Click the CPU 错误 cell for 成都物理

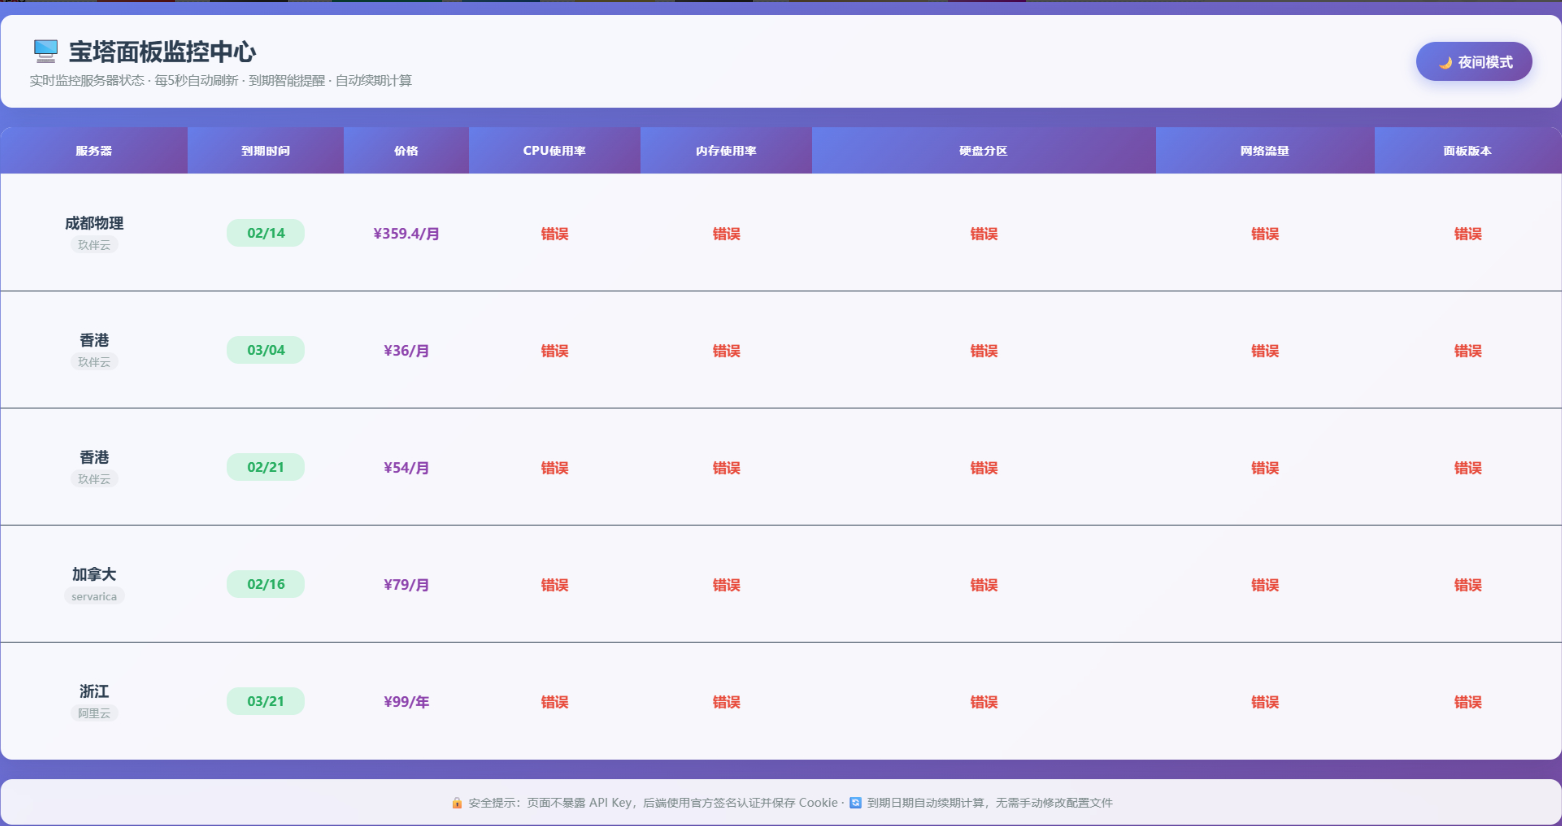[x=555, y=233]
